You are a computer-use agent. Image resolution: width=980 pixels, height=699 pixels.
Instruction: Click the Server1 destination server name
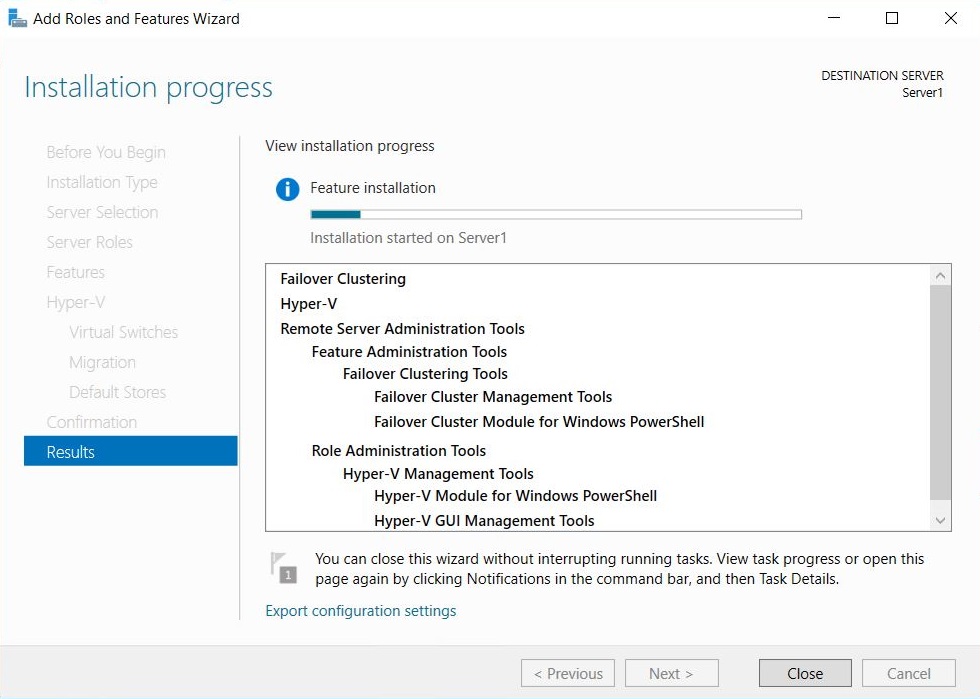pyautogui.click(x=922, y=93)
